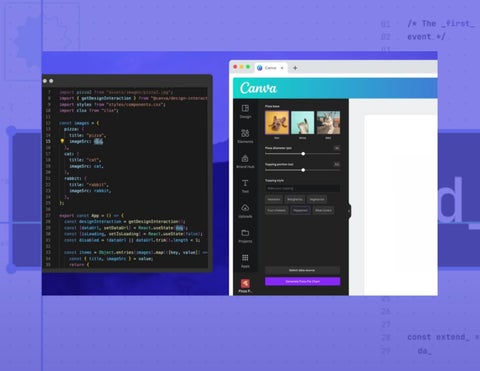Select the Text tool in Canva sidebar

point(245,186)
